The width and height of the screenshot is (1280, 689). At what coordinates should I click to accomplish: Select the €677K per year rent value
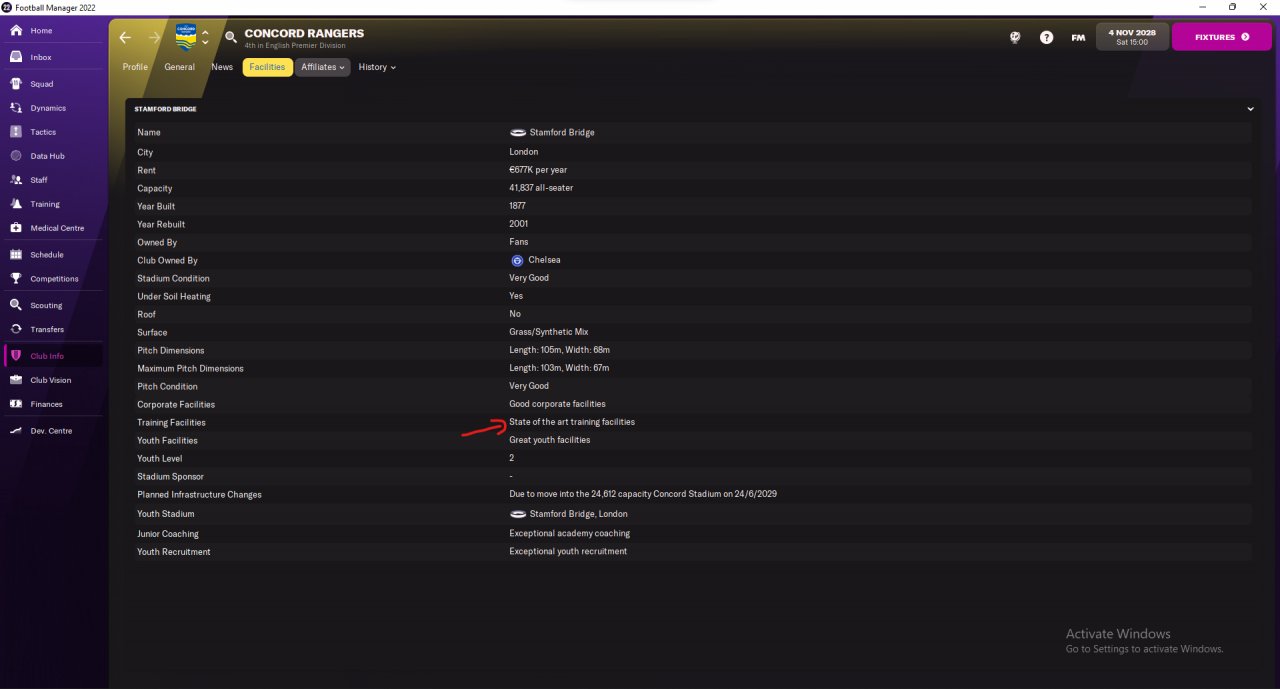(538, 170)
